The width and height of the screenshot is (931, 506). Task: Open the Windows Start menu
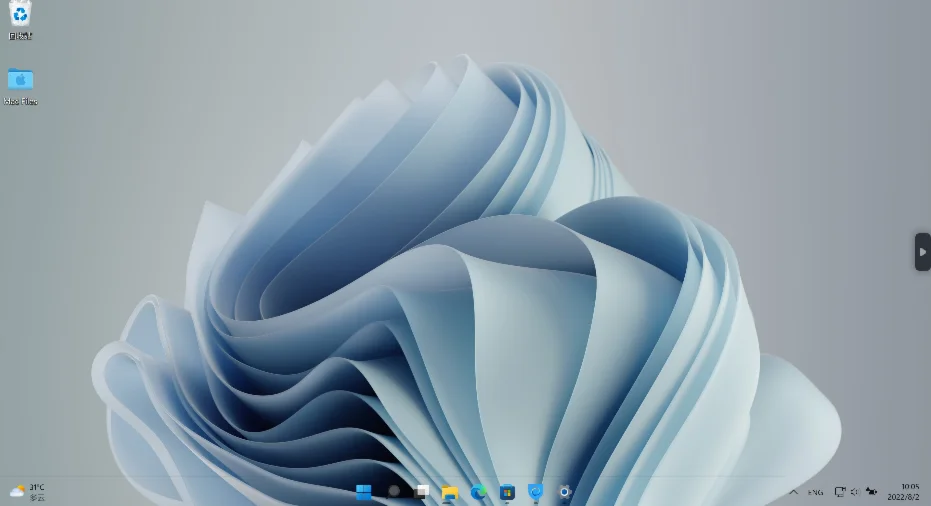[363, 492]
